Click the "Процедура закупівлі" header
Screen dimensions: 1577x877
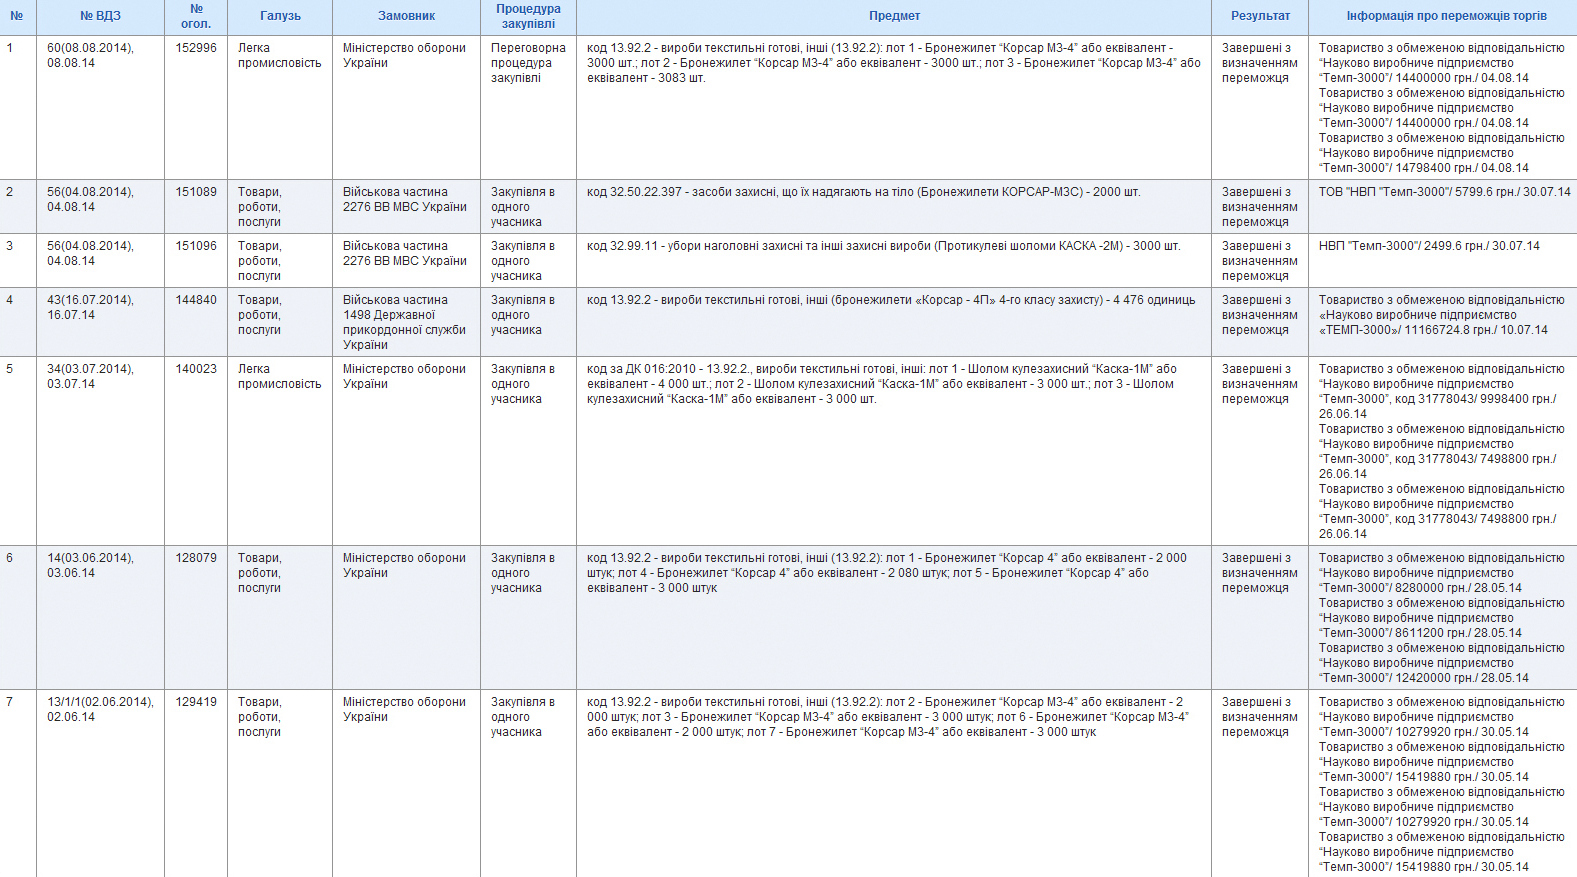528,16
